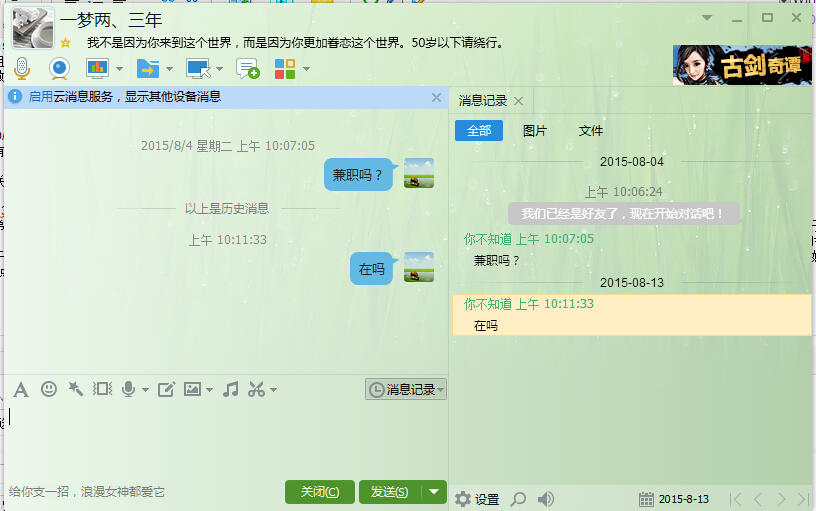Go to next history page

pyautogui.click(x=781, y=500)
